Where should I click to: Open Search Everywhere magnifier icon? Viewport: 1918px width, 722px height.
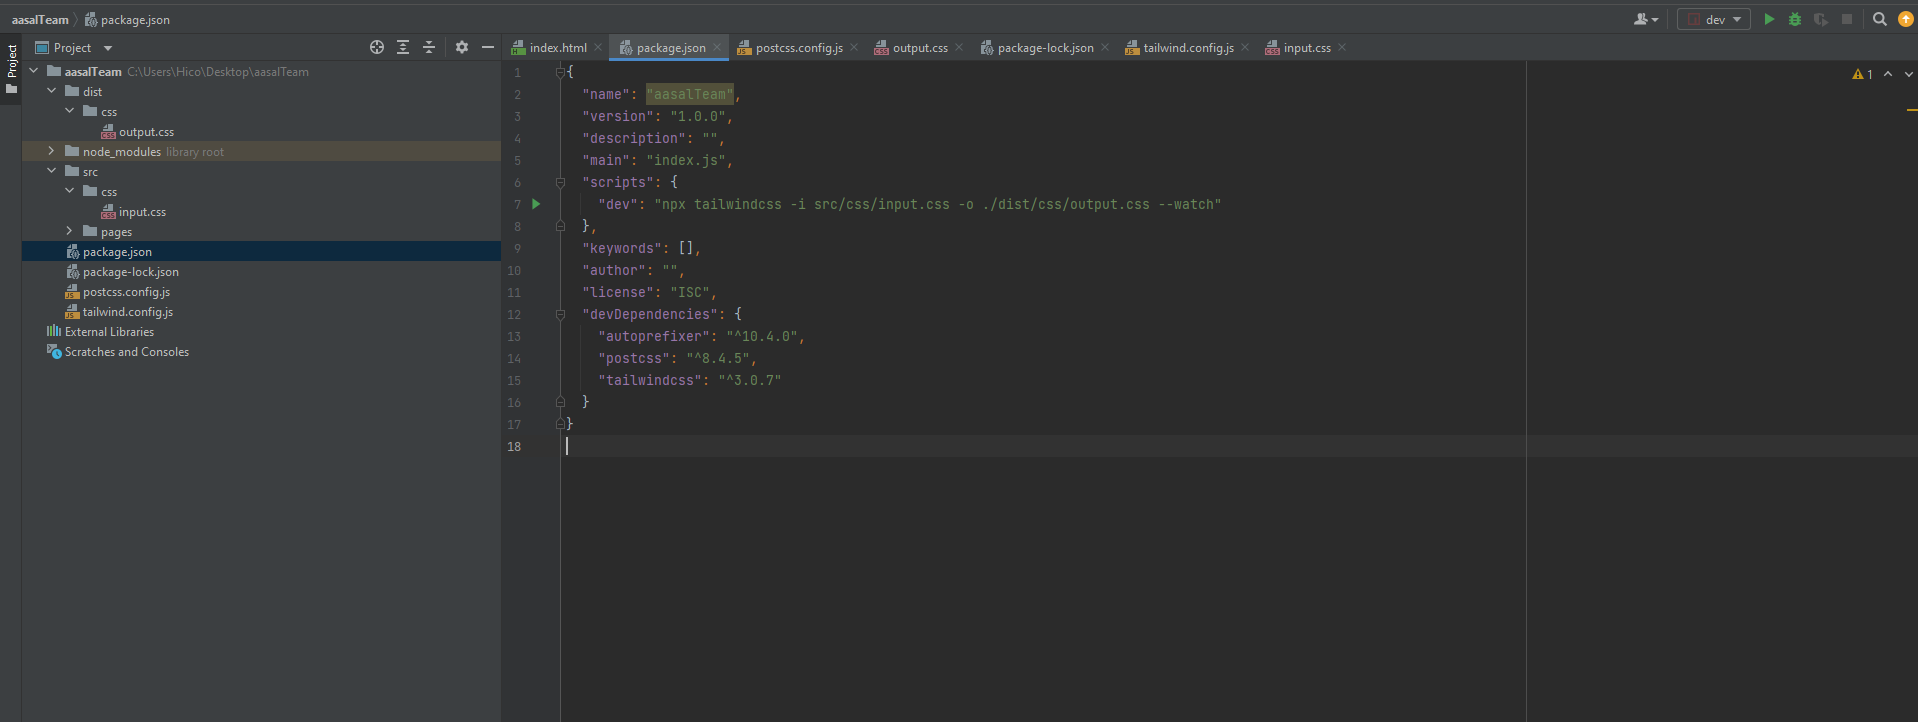[1880, 19]
